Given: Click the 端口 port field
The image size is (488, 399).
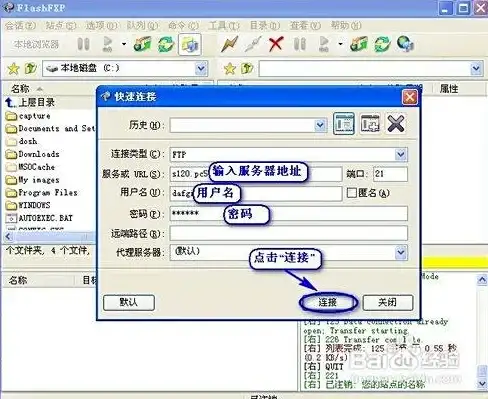Looking at the screenshot, I should 390,174.
